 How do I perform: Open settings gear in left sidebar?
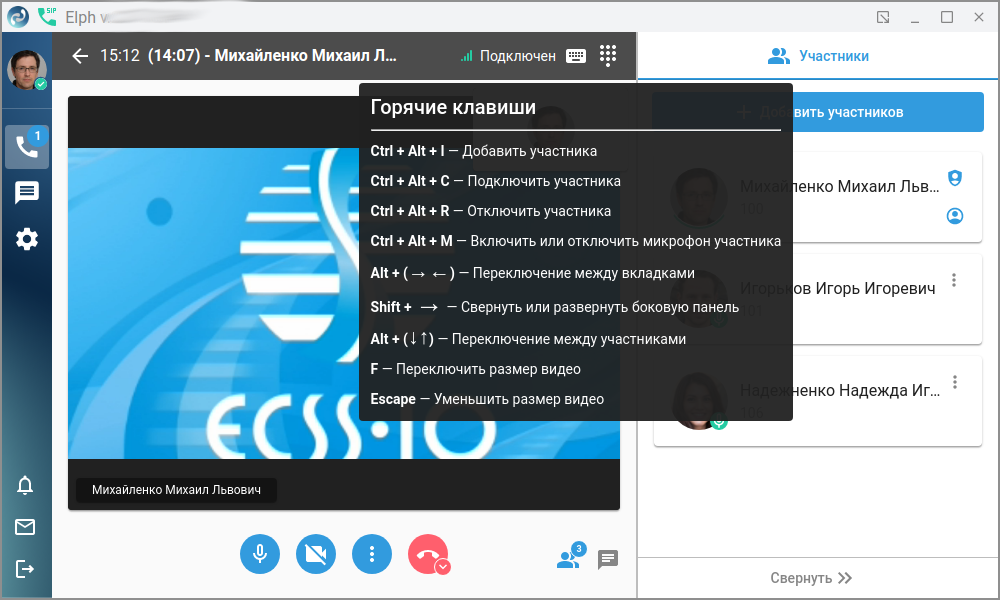27,239
